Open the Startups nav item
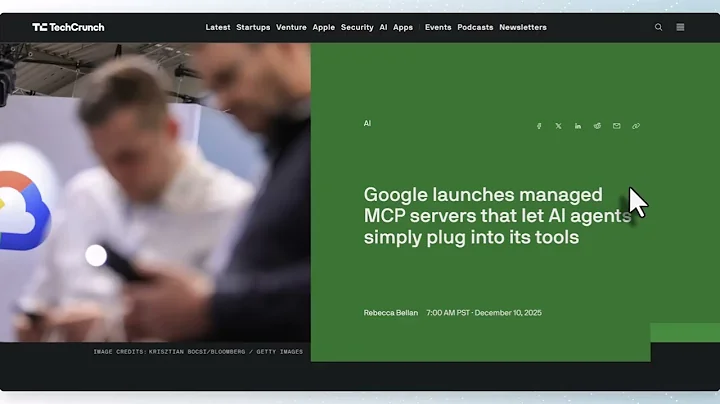The image size is (720, 404). tap(253, 28)
